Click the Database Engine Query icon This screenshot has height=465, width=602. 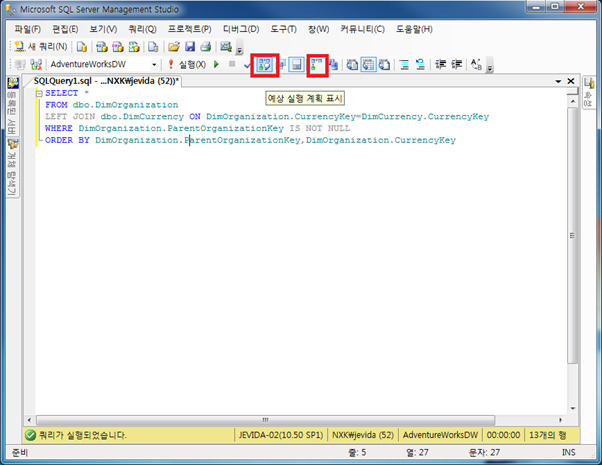click(x=81, y=47)
